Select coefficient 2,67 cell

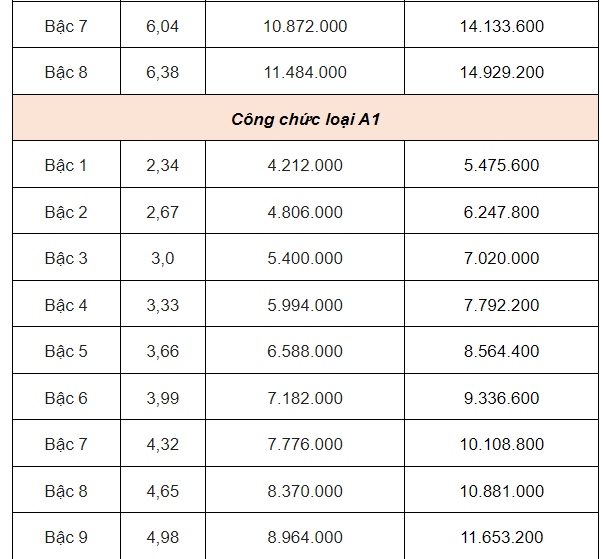(162, 212)
